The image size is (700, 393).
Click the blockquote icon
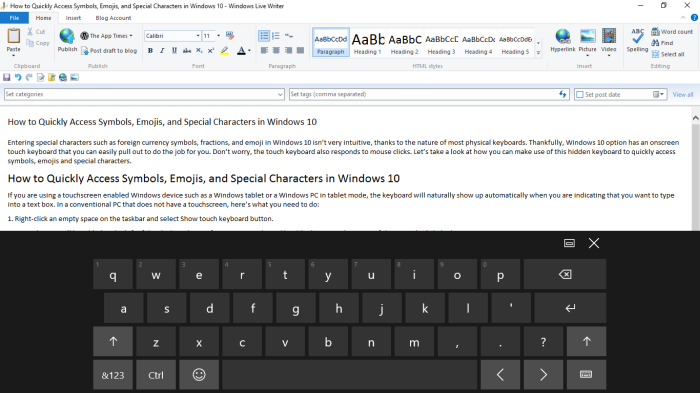(289, 36)
